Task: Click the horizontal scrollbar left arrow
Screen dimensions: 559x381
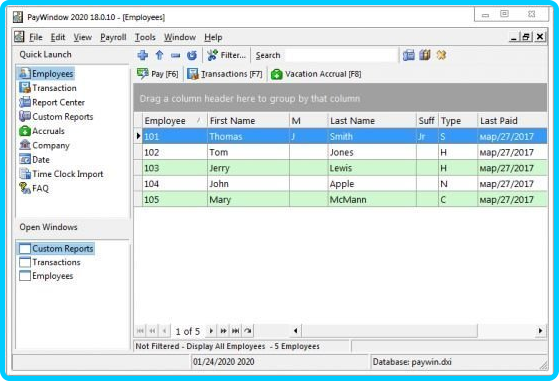Action: tap(296, 331)
